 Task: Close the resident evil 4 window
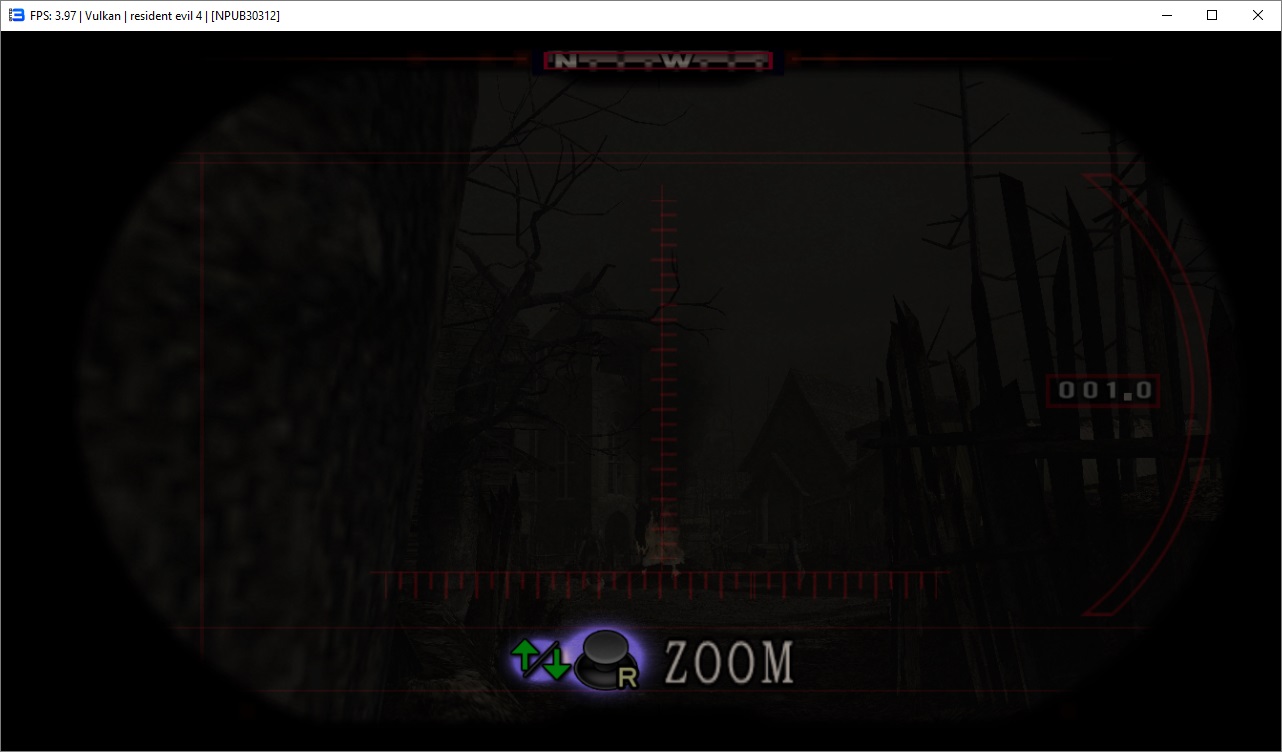(x=1258, y=15)
